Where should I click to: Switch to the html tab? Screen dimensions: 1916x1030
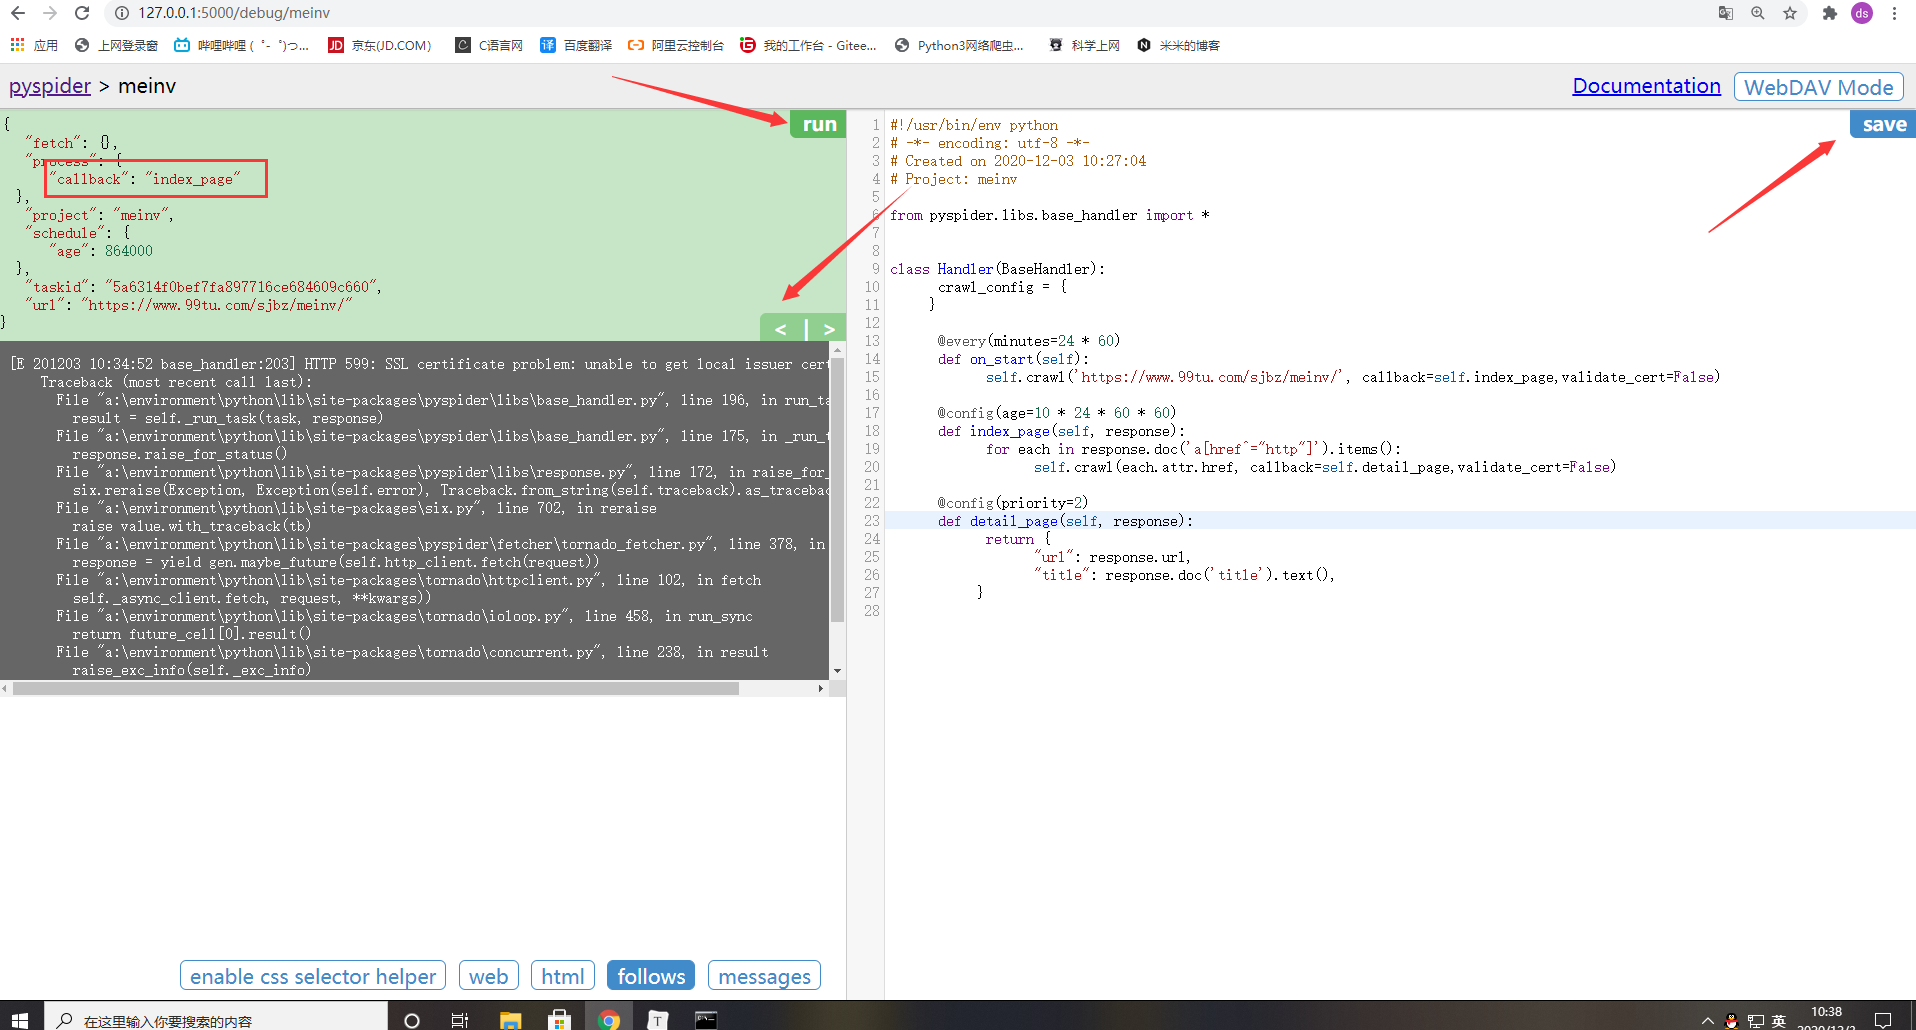[563, 976]
